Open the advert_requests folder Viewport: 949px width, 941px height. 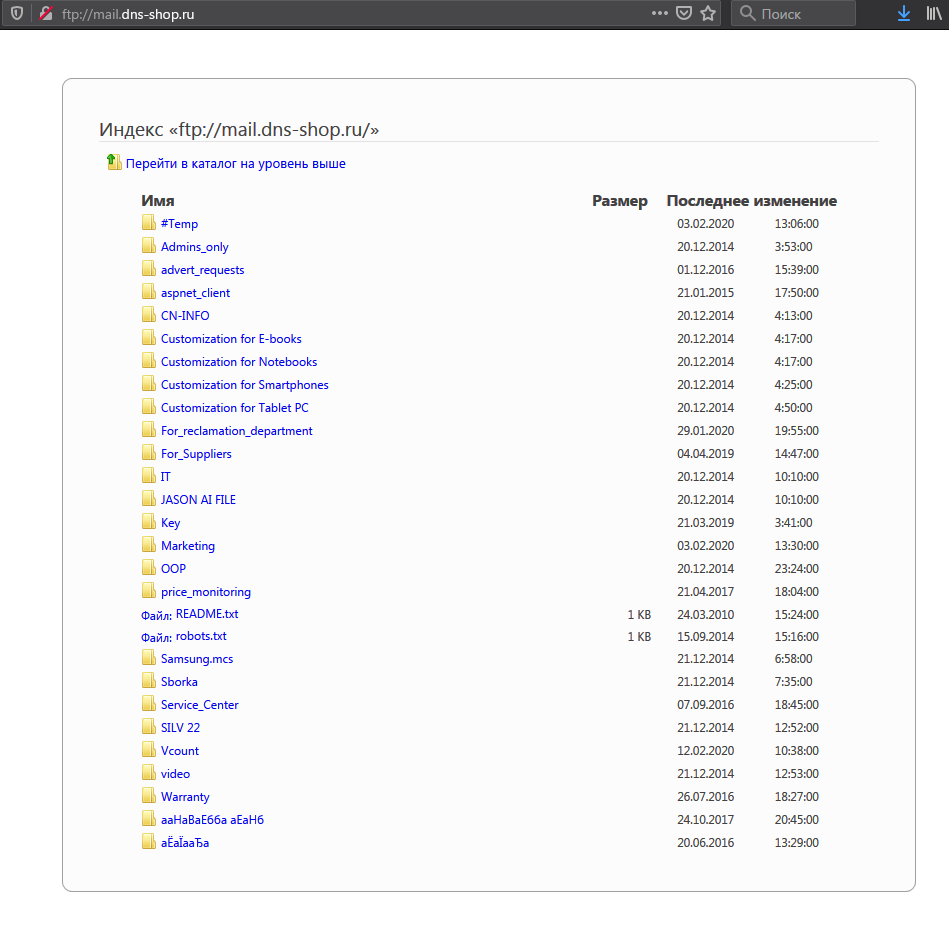tap(202, 270)
